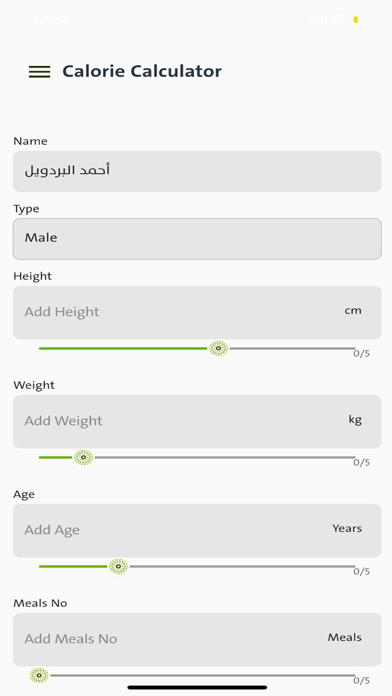Tap the home indicator bar at bottom
Image resolution: width=392 pixels, height=696 pixels.
(197, 688)
